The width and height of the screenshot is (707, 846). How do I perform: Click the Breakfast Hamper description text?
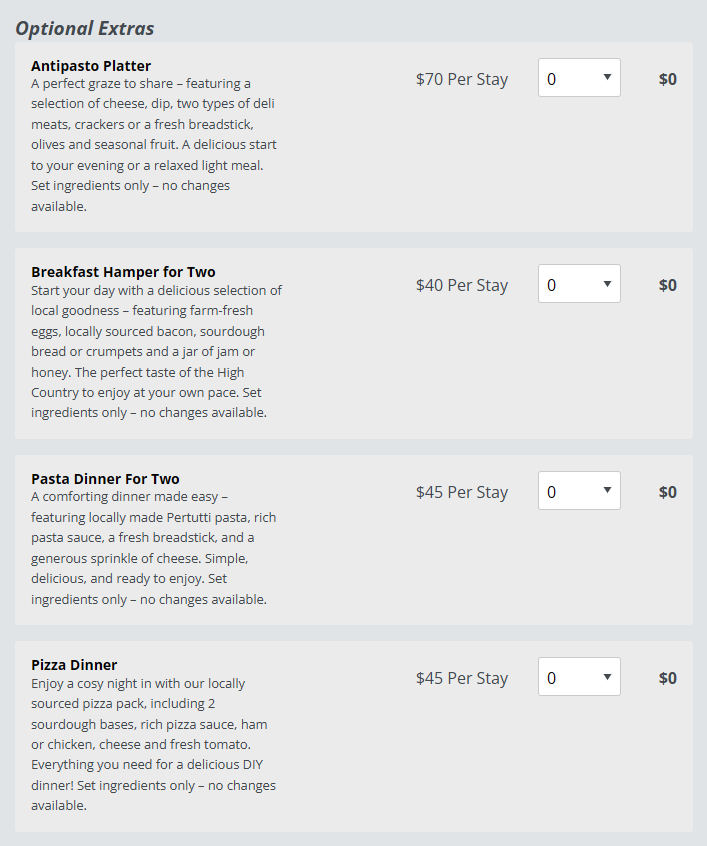pos(156,351)
